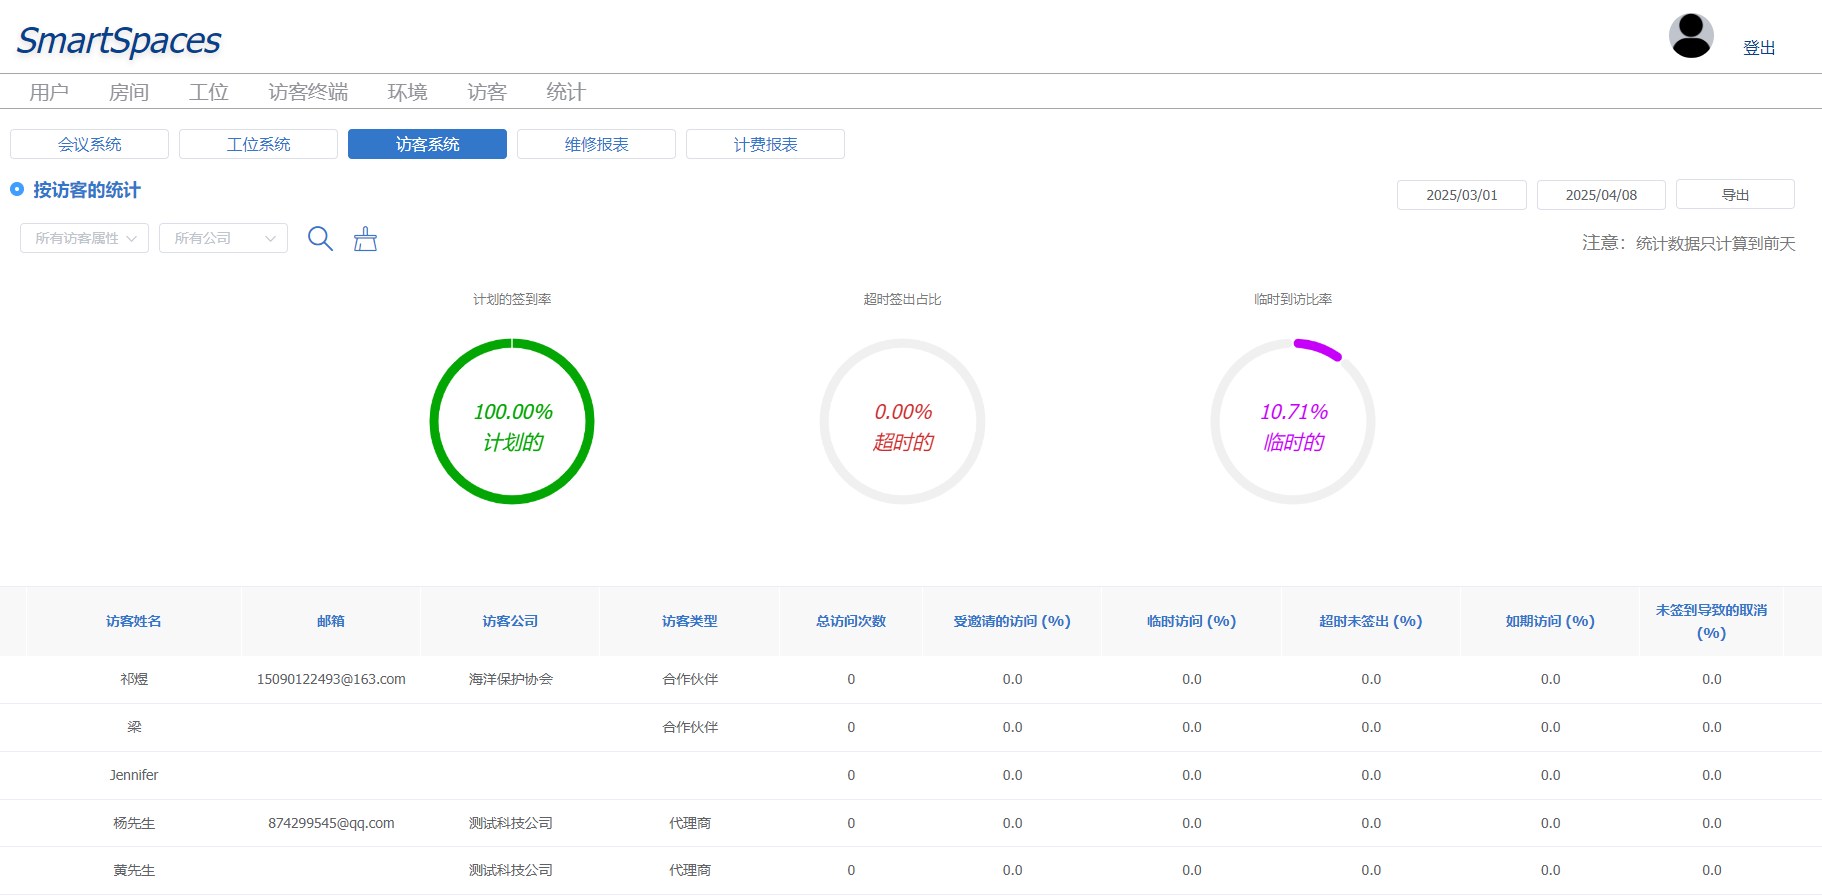Click the end date field 2025/04/08
This screenshot has height=896, width=1822.
point(1601,195)
